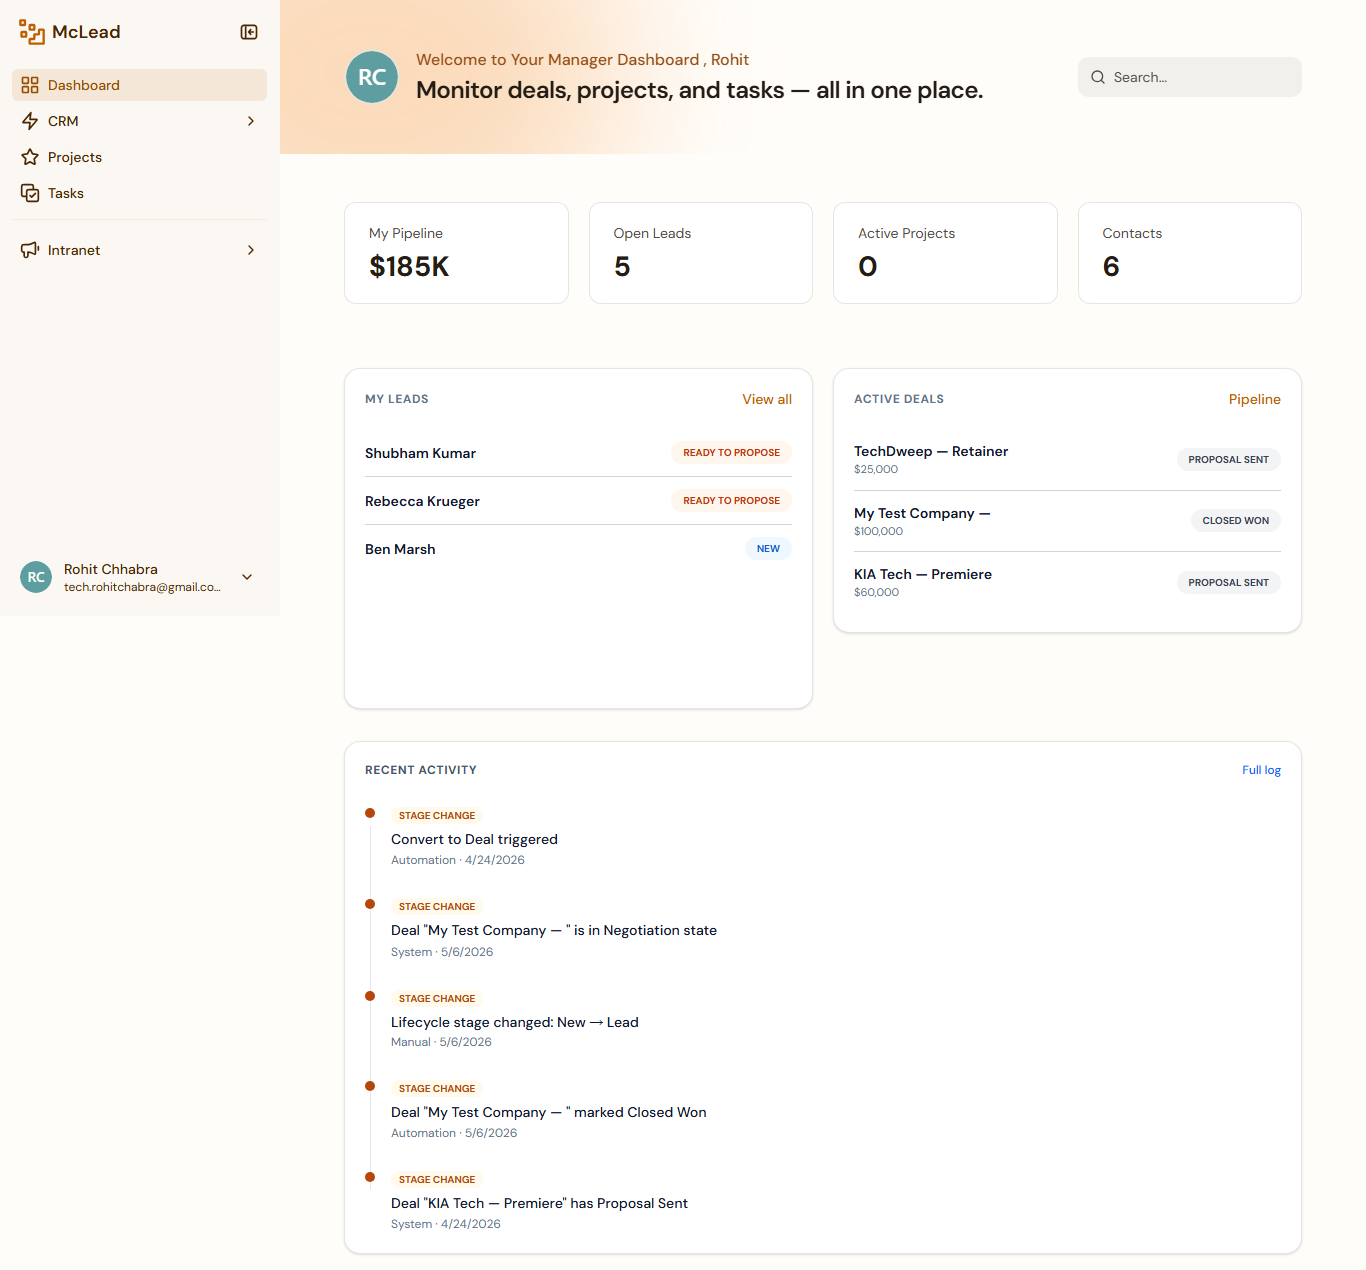Collapse the sidebar with the panel icon

249,32
